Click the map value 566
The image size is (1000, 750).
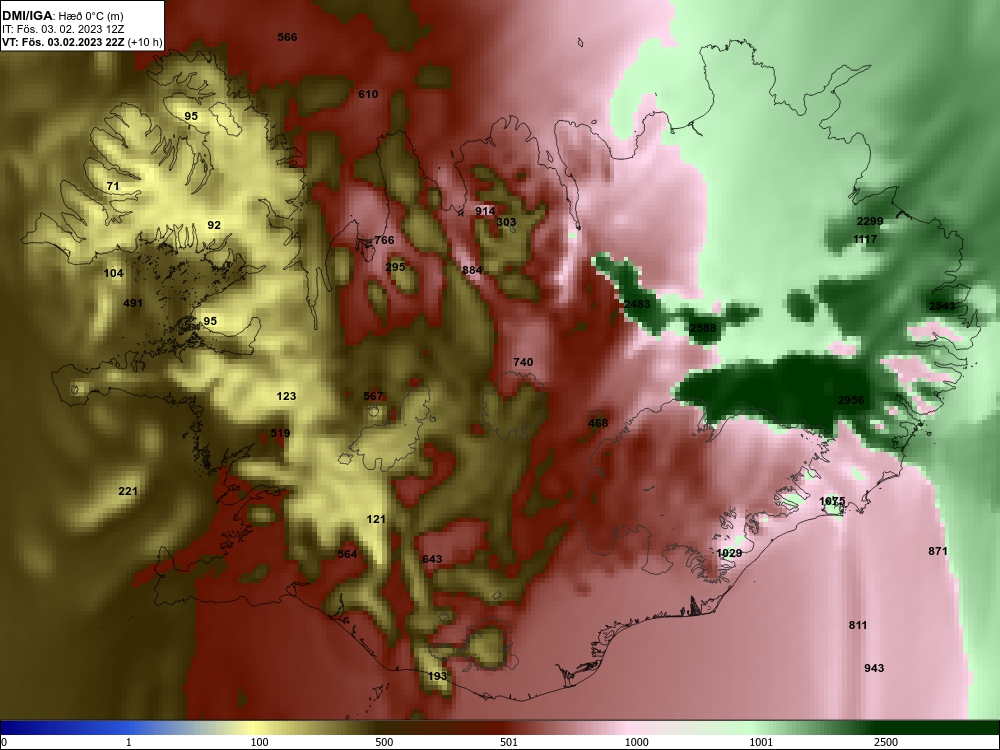(x=288, y=37)
